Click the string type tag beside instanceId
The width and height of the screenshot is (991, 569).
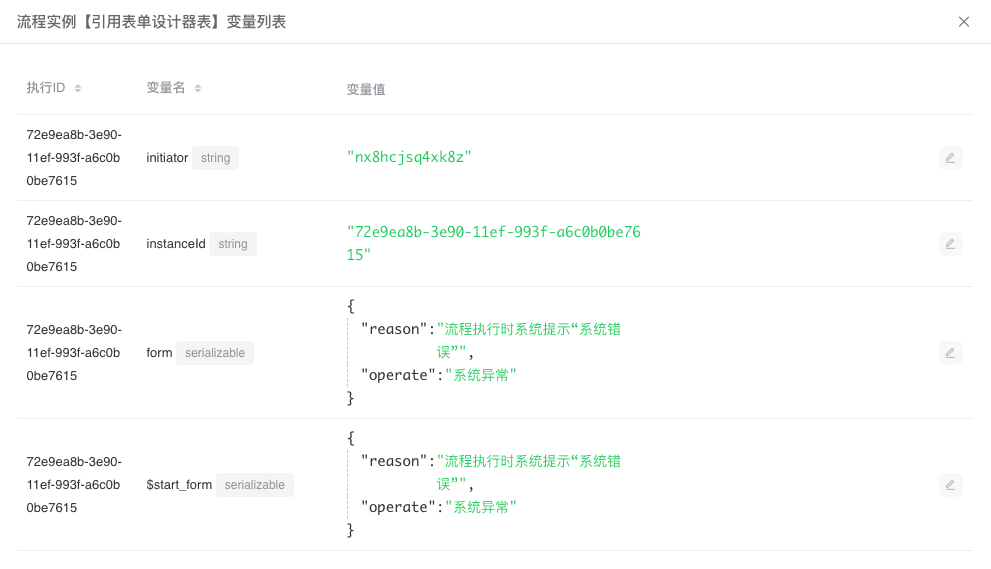[x=232, y=244]
